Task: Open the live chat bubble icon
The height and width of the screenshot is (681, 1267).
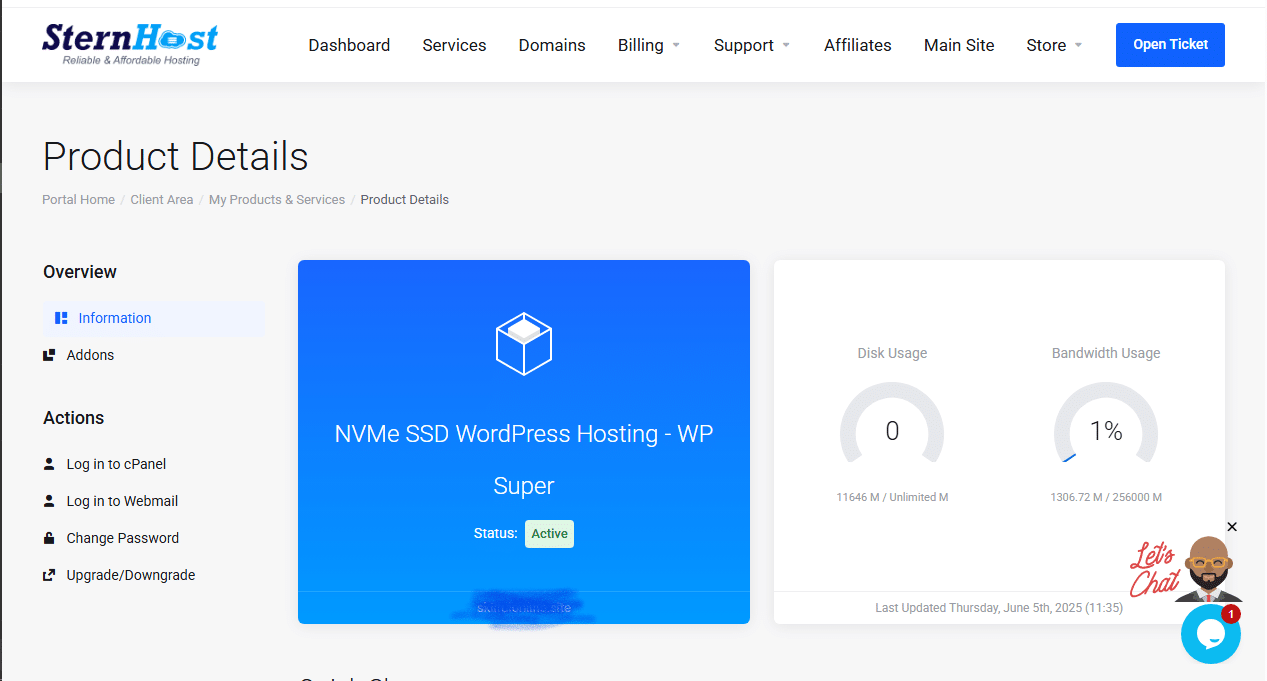Action: click(1210, 634)
